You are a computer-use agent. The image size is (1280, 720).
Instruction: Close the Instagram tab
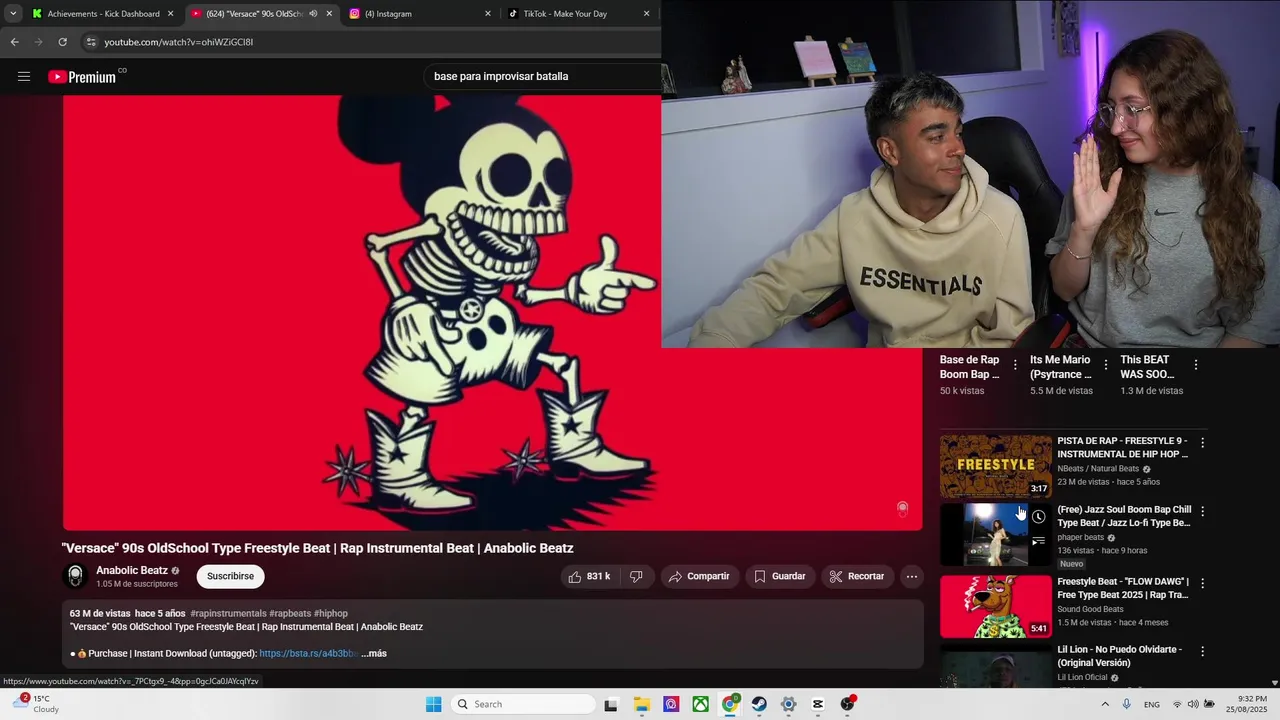coord(488,14)
